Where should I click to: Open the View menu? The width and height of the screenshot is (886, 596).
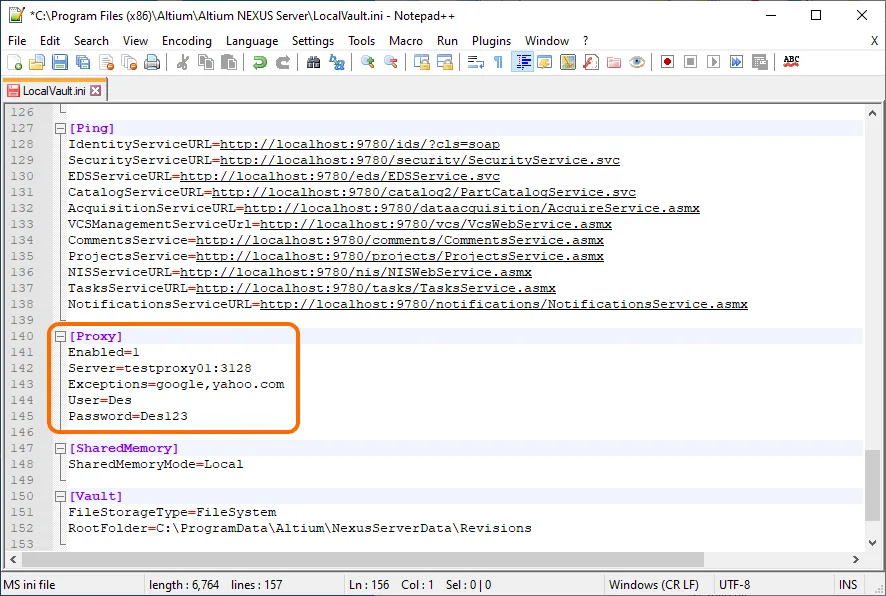136,41
